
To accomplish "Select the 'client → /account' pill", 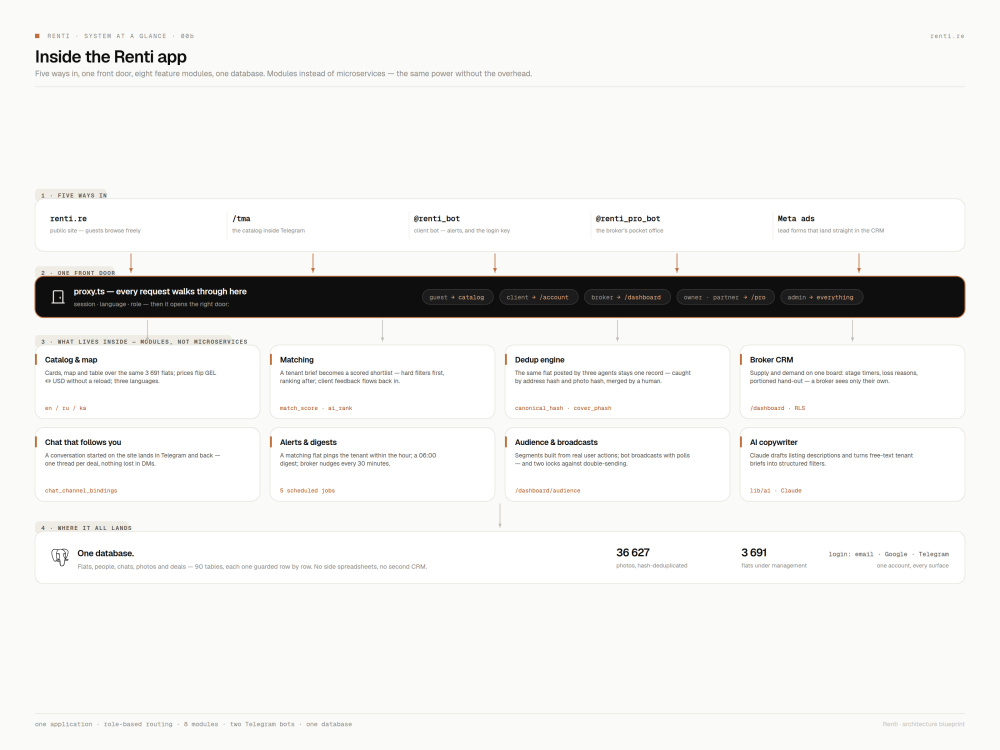I will click(538, 297).
